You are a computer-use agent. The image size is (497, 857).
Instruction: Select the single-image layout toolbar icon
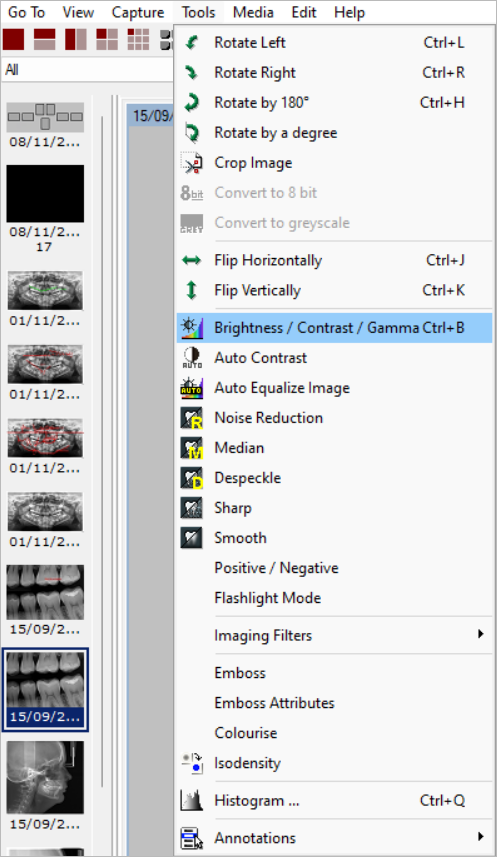coord(14,39)
